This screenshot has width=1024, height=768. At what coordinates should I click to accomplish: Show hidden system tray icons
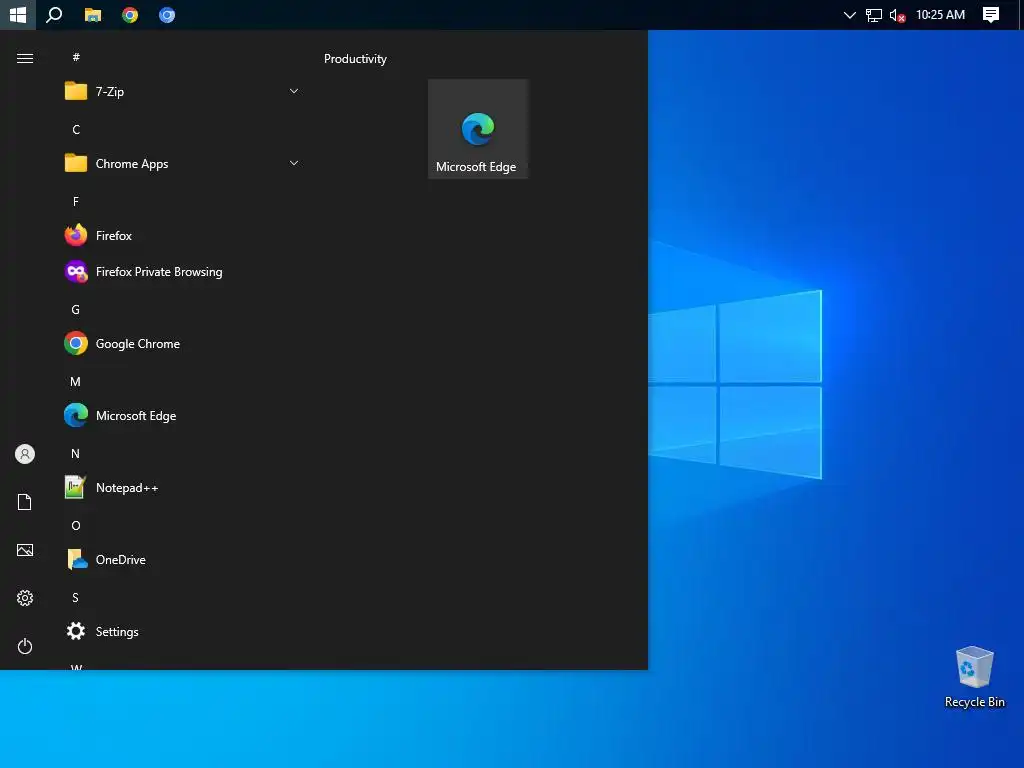click(849, 14)
